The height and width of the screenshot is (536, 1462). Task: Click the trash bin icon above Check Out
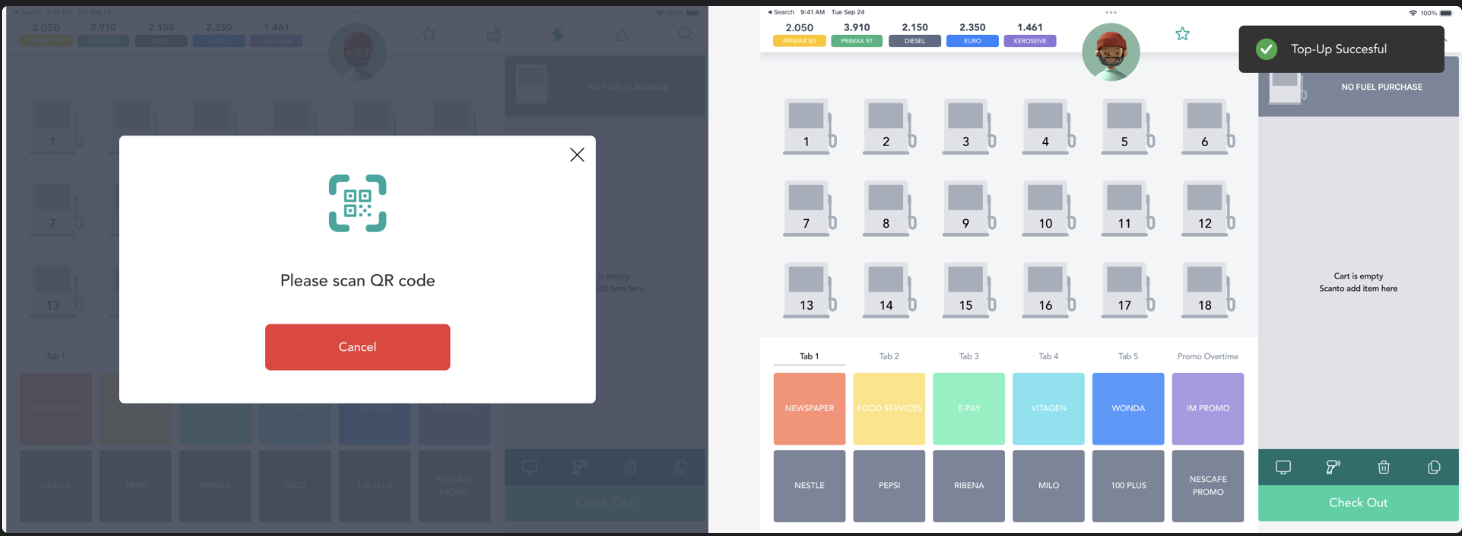pos(1384,467)
